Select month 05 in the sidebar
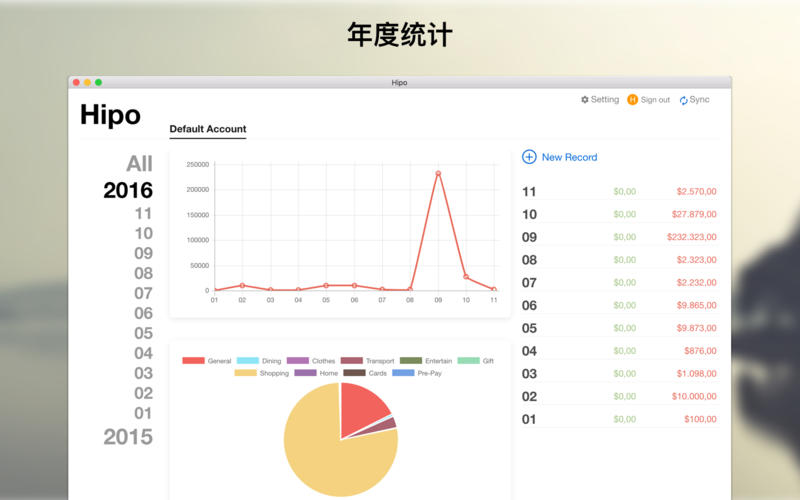 point(143,333)
